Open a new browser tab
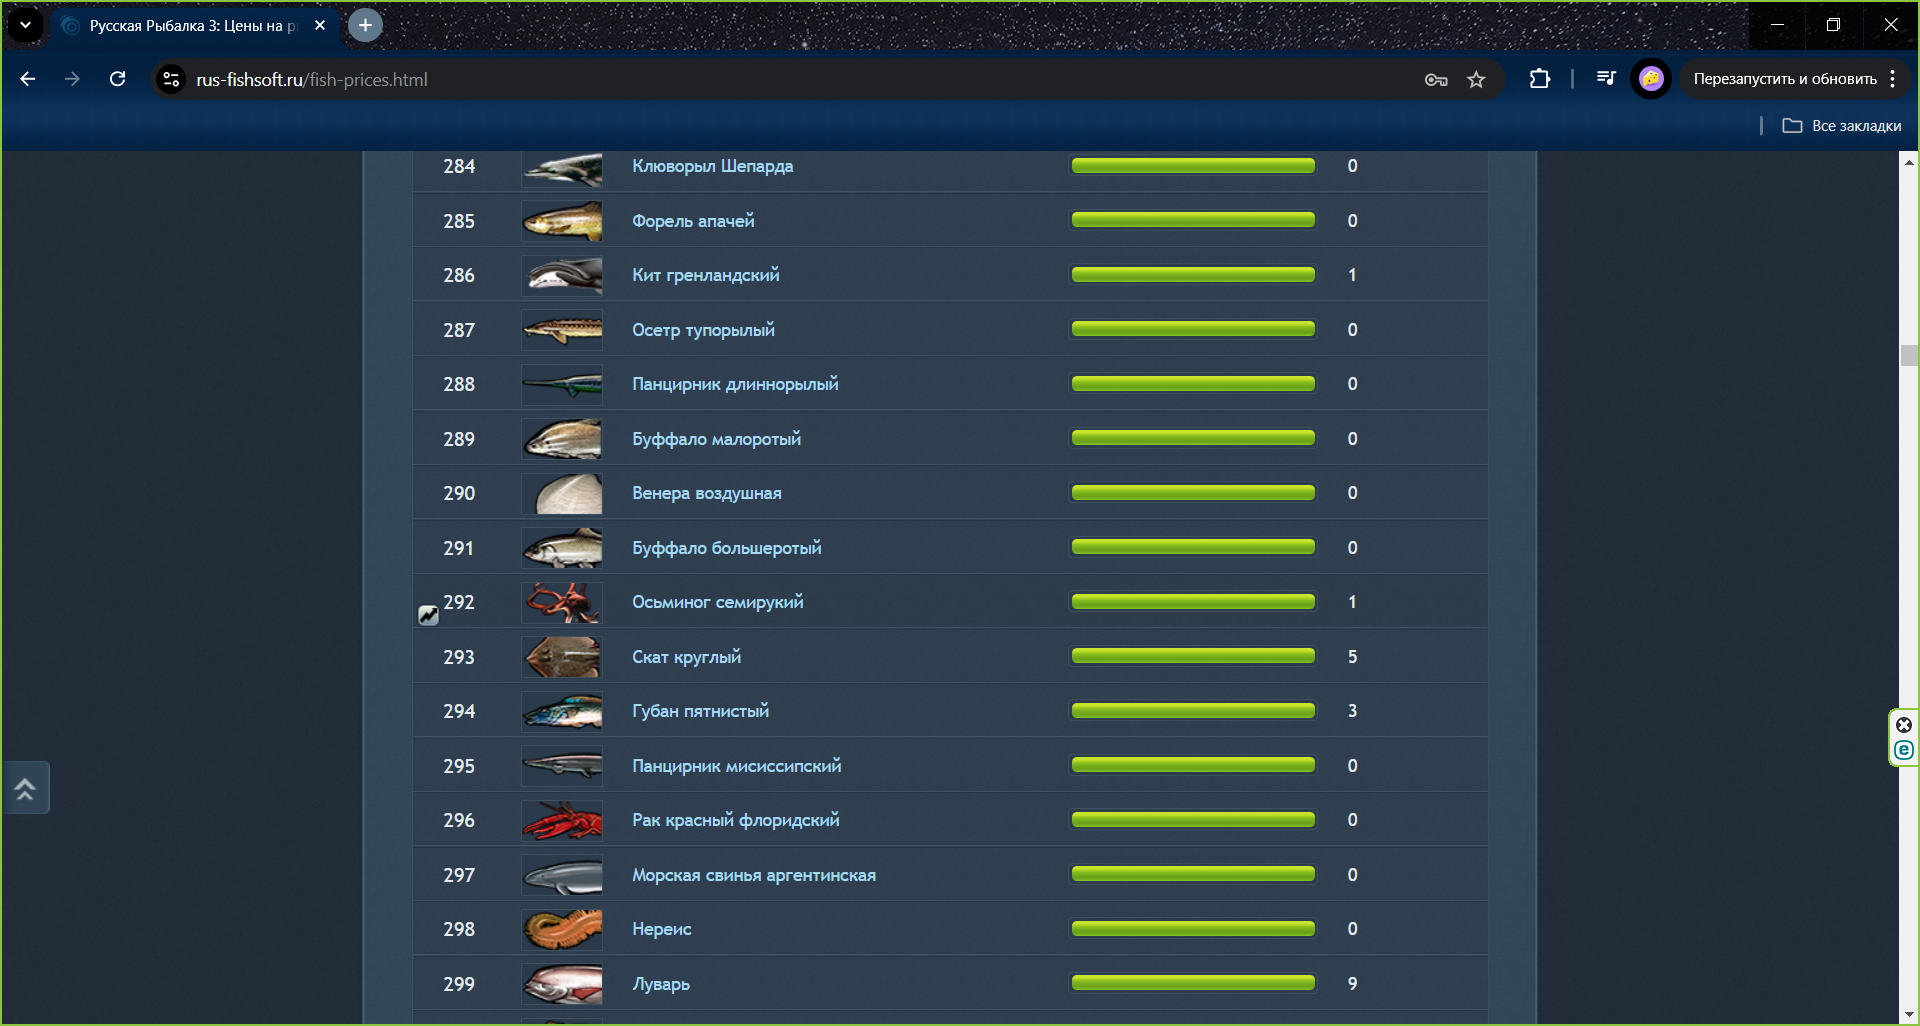The height and width of the screenshot is (1026, 1920). pyautogui.click(x=365, y=25)
